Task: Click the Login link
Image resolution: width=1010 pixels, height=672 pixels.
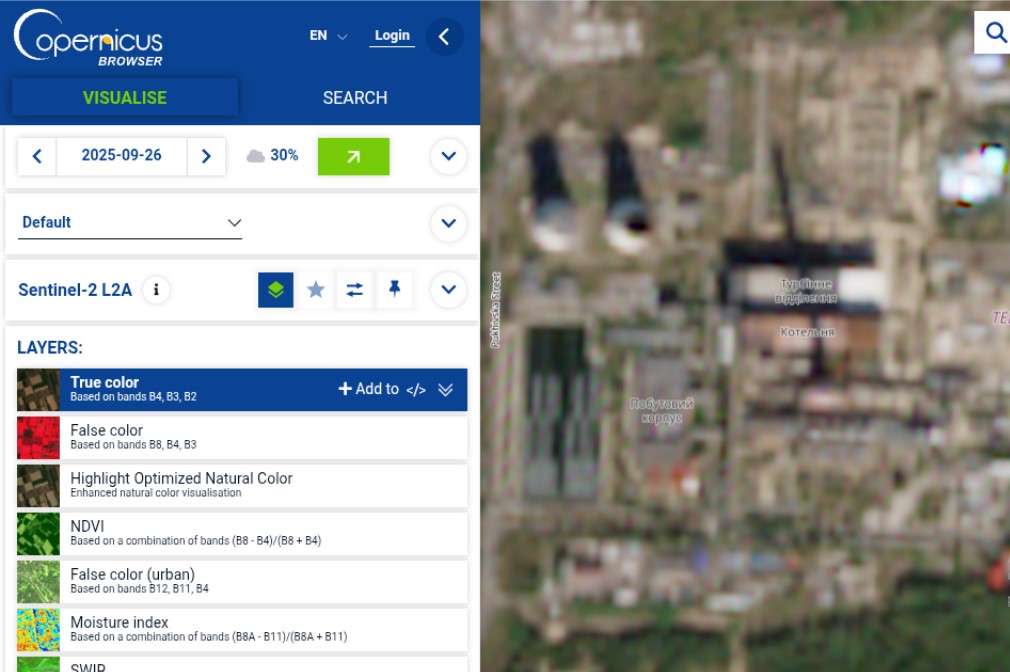Action: click(392, 36)
